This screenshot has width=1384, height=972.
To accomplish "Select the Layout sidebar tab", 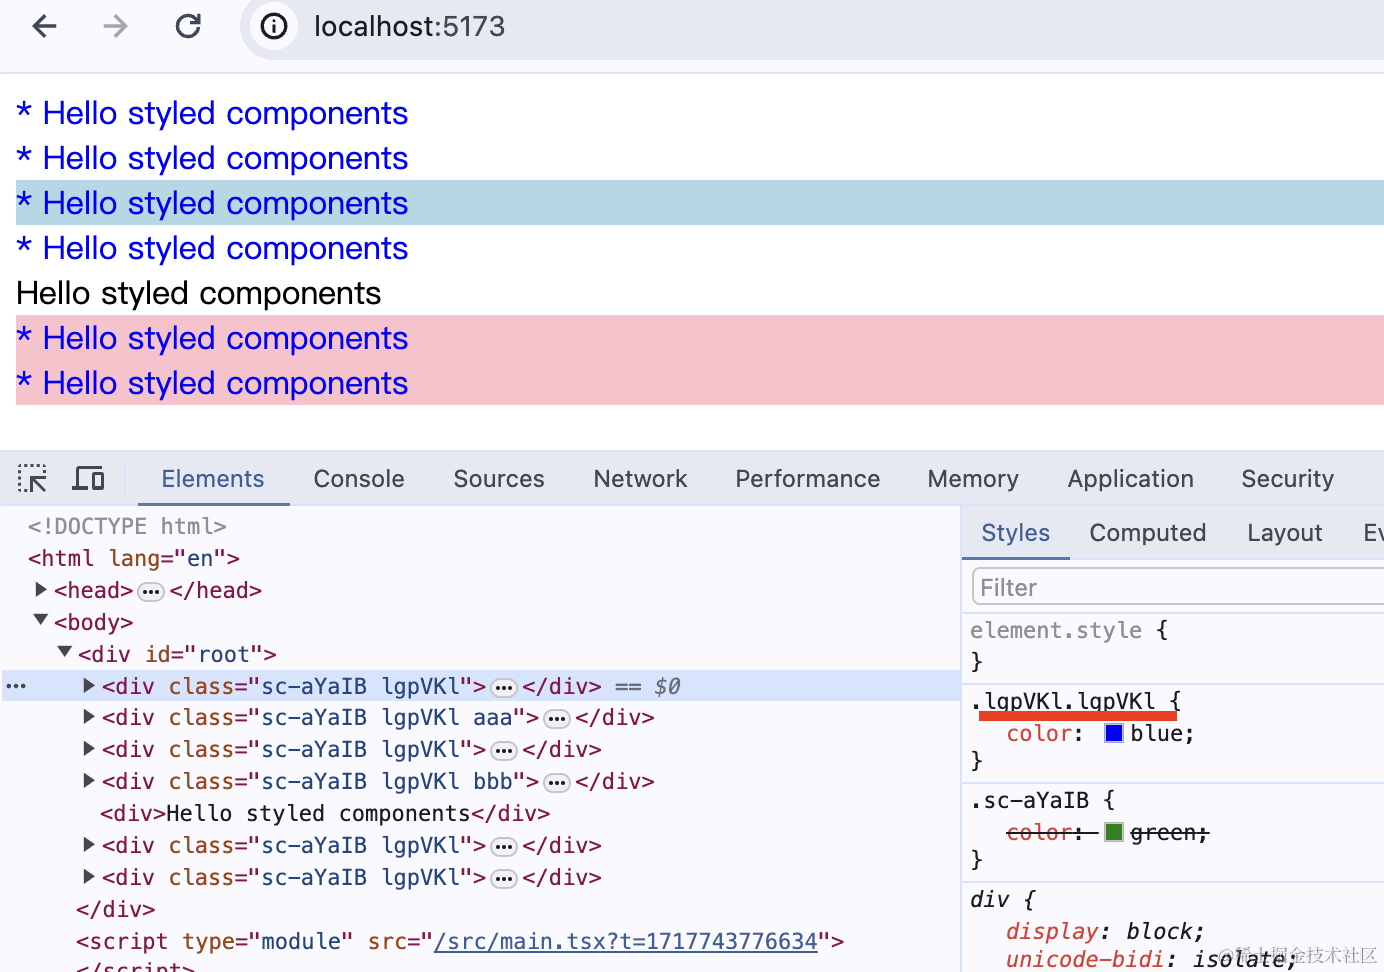I will click(1285, 533).
